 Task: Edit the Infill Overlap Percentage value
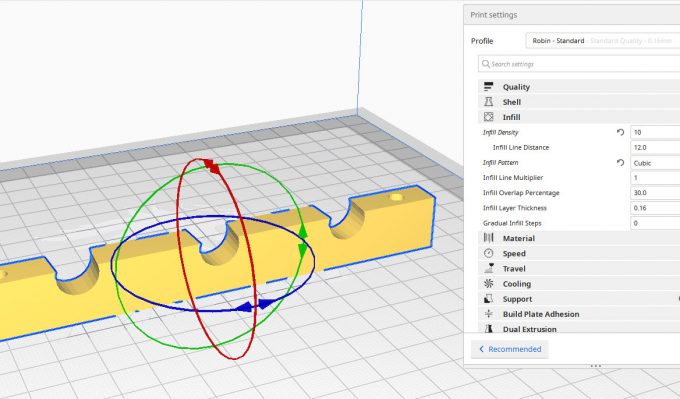point(655,193)
